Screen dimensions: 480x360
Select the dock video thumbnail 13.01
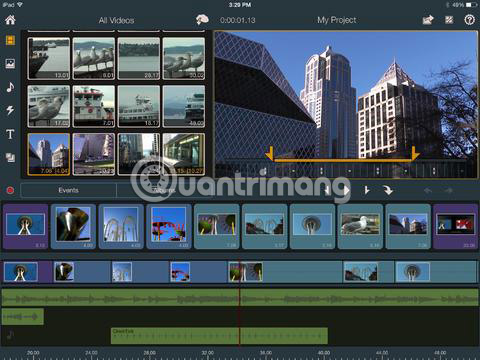click(x=49, y=58)
